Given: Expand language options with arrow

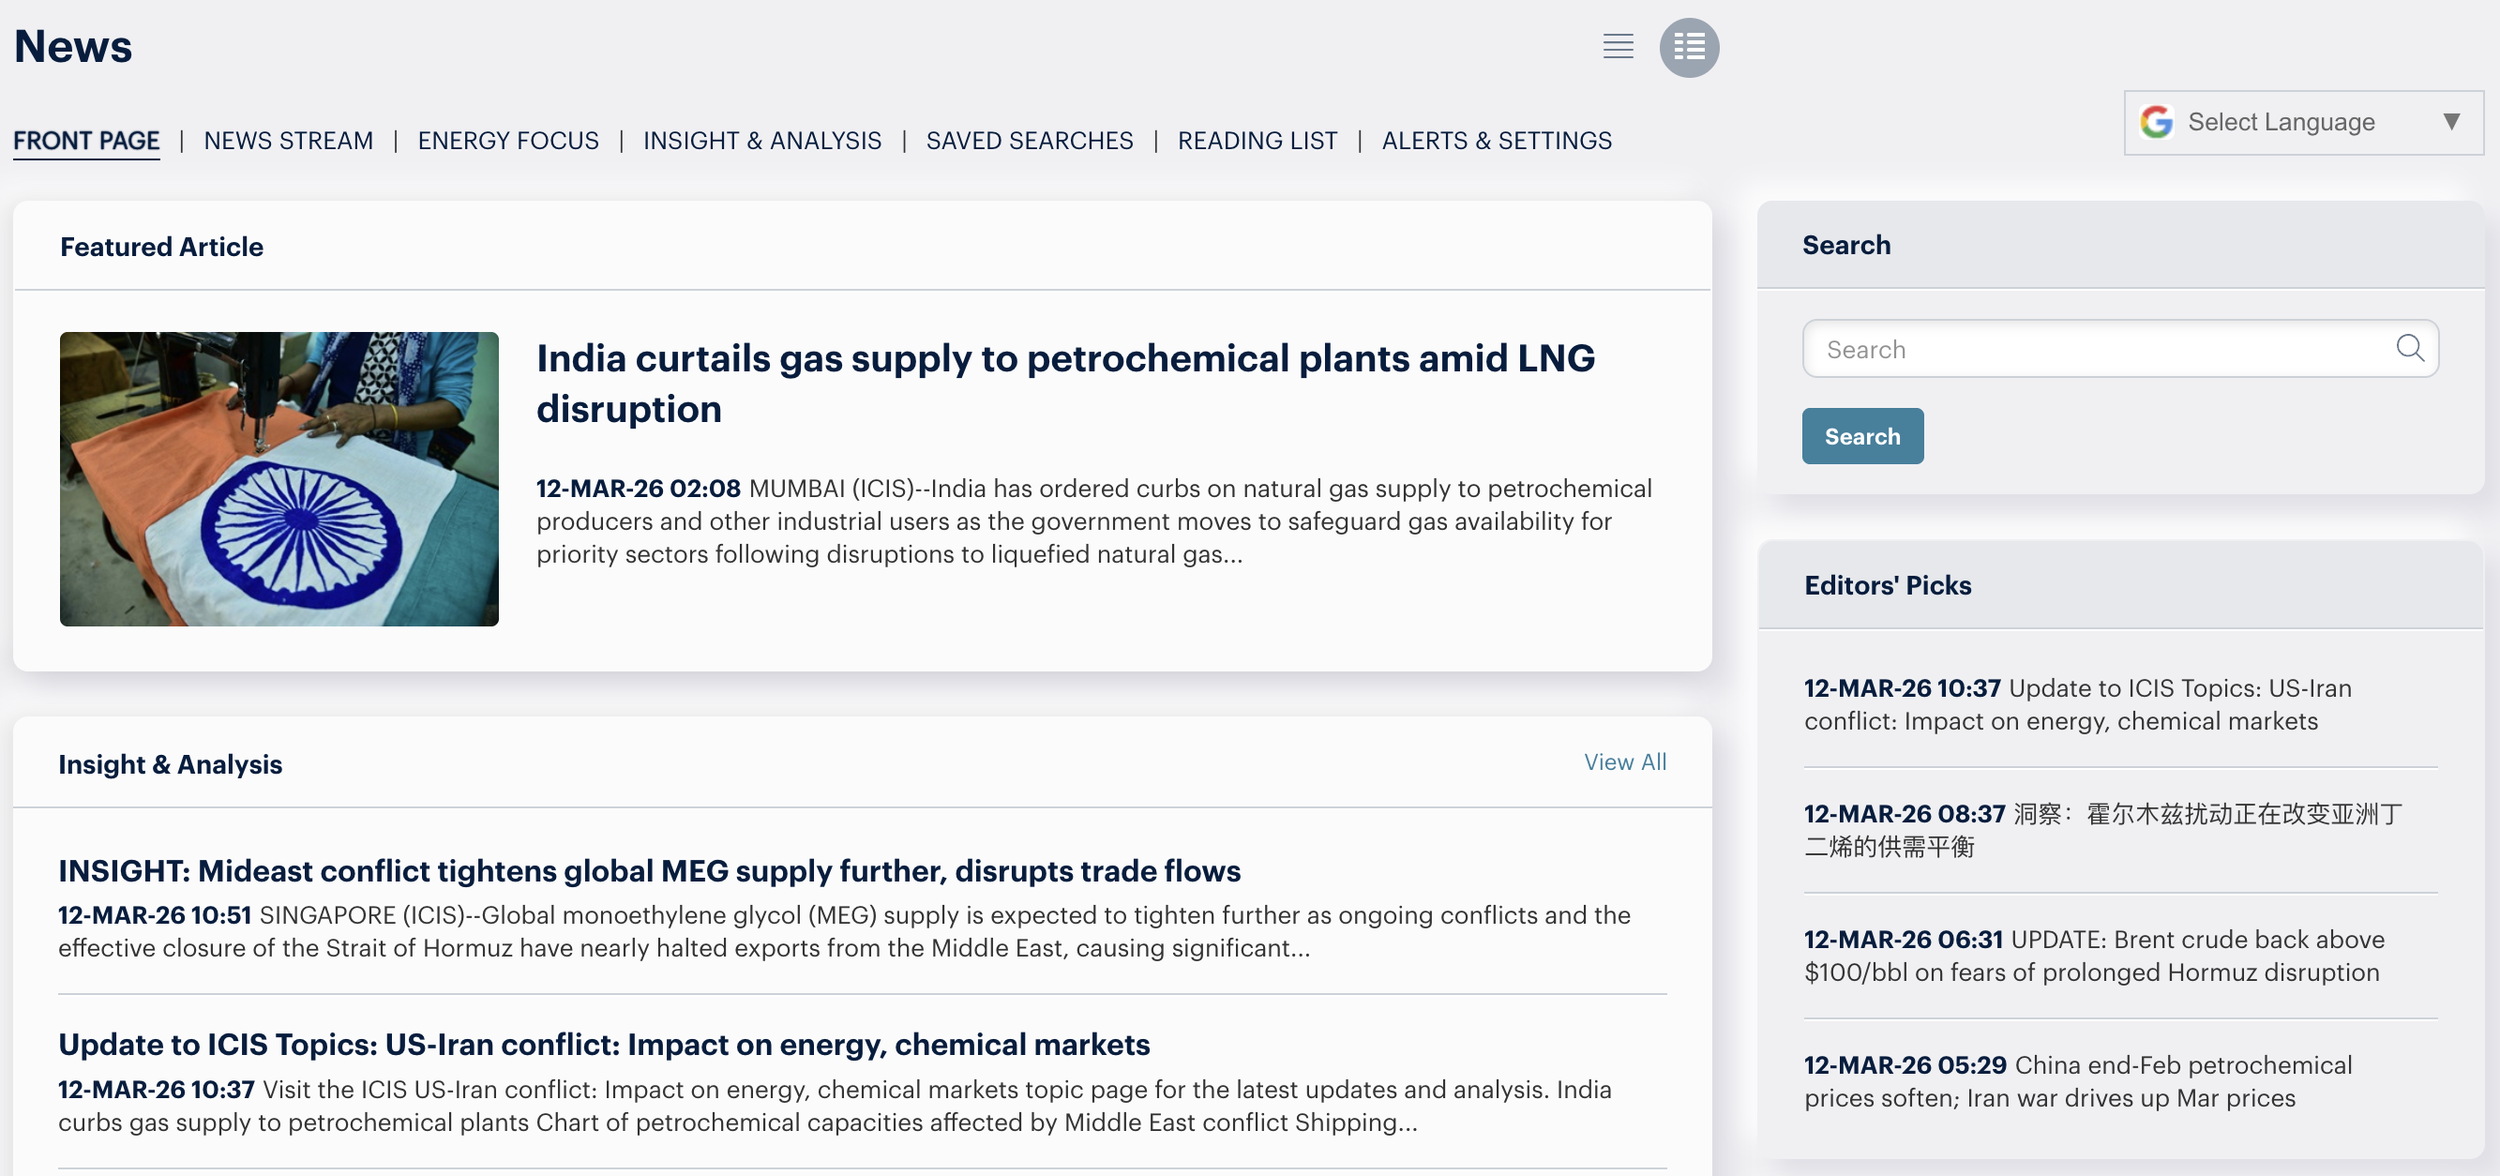Looking at the screenshot, I should pyautogui.click(x=2451, y=122).
